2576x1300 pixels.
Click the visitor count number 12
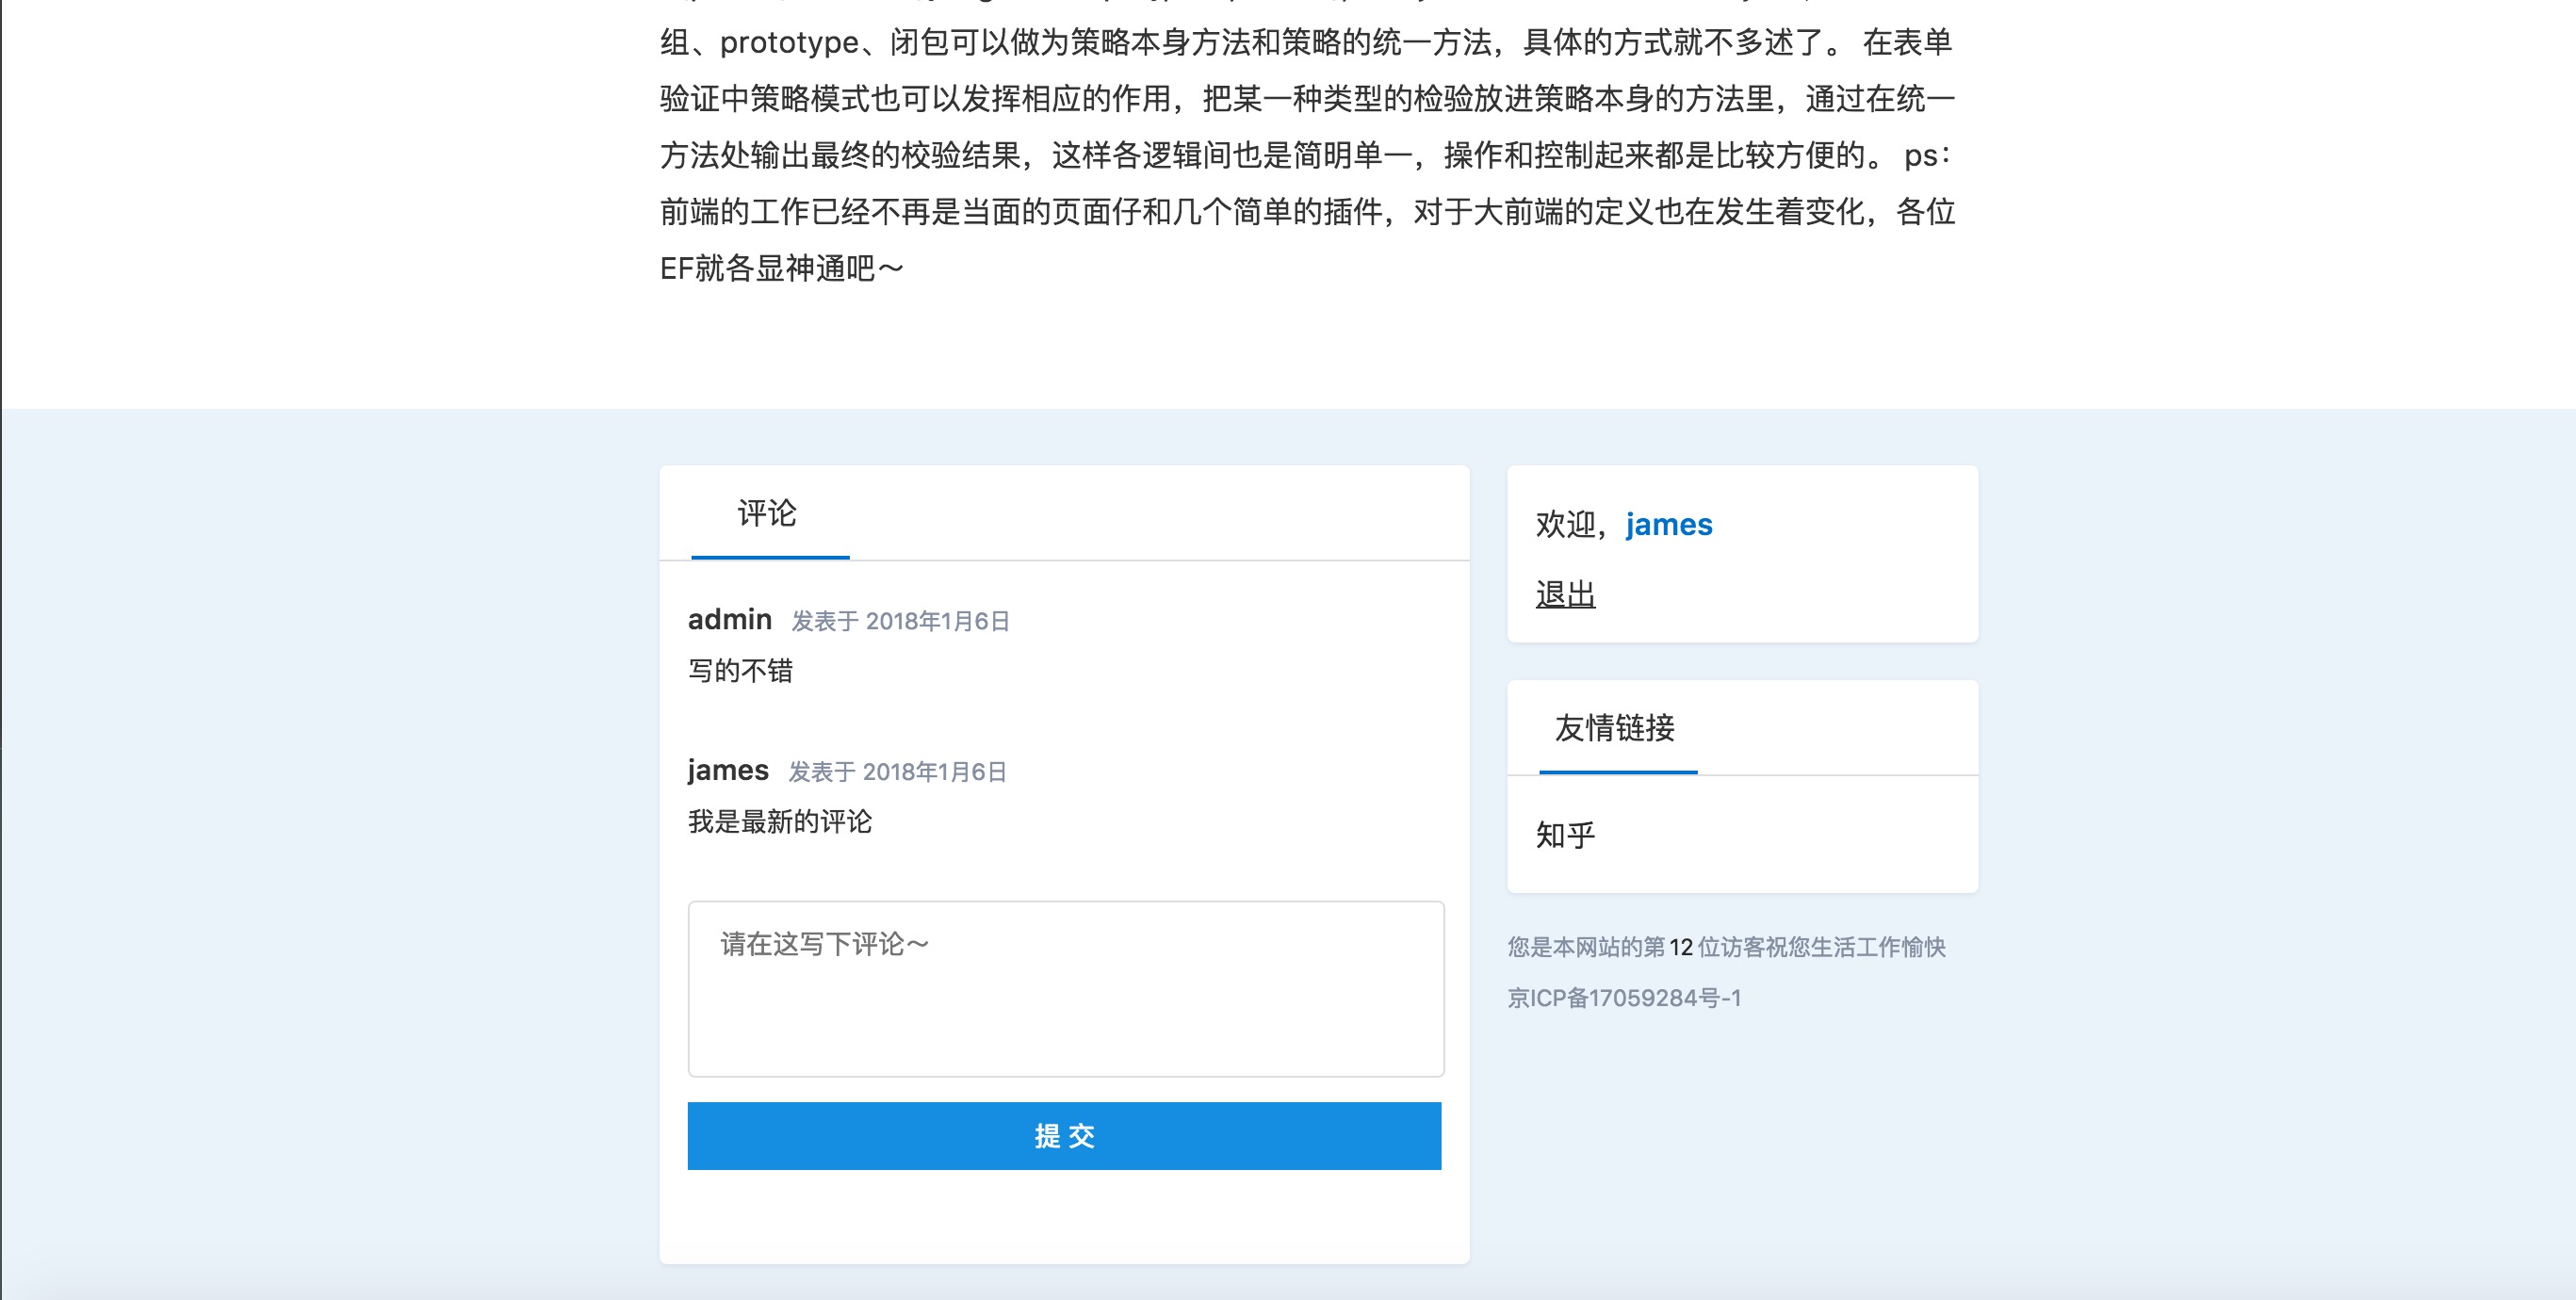[x=1680, y=947]
